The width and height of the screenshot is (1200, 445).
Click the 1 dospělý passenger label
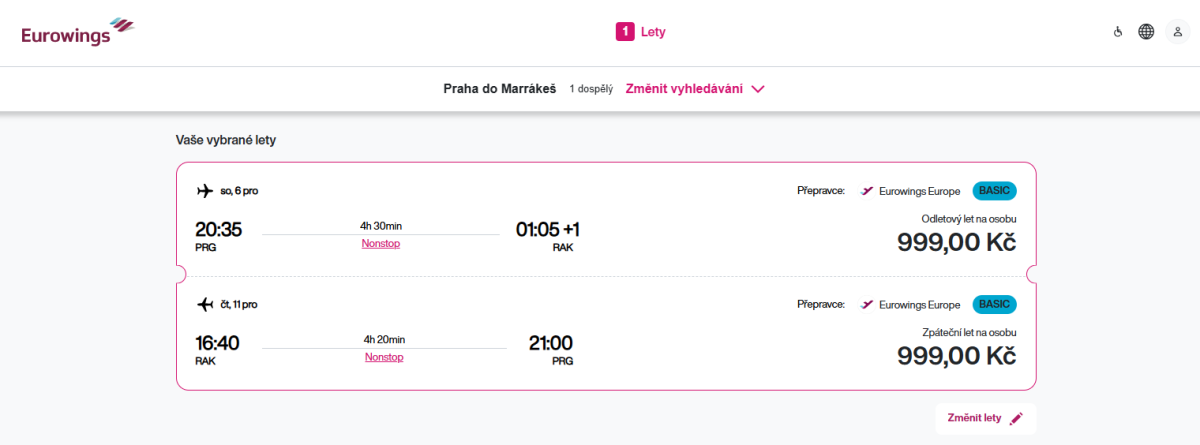pos(590,89)
